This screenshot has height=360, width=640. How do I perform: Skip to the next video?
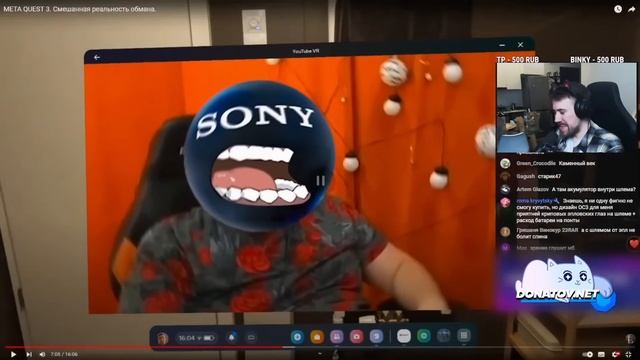click(x=29, y=354)
